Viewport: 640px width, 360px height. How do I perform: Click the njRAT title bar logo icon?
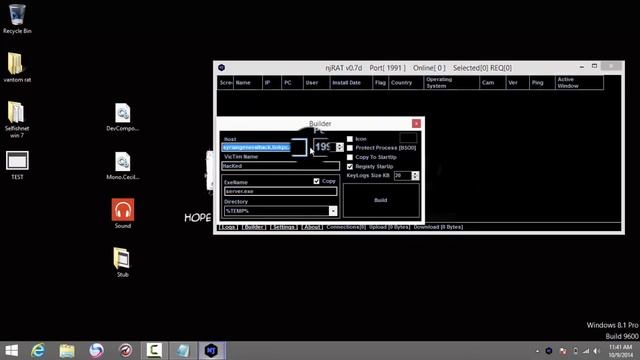(x=222, y=68)
